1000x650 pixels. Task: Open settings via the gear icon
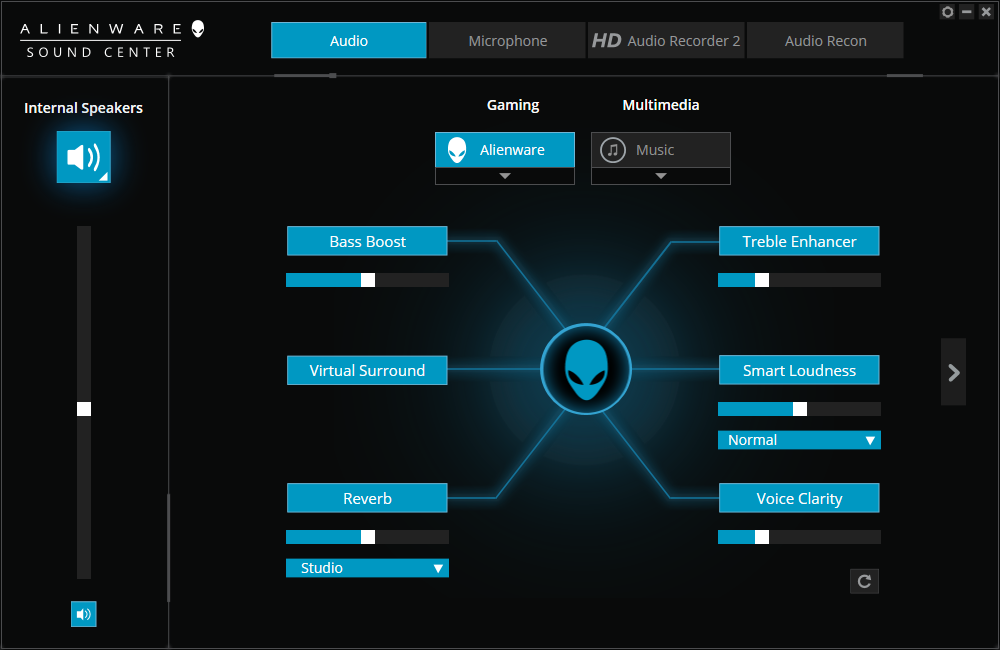[x=948, y=12]
